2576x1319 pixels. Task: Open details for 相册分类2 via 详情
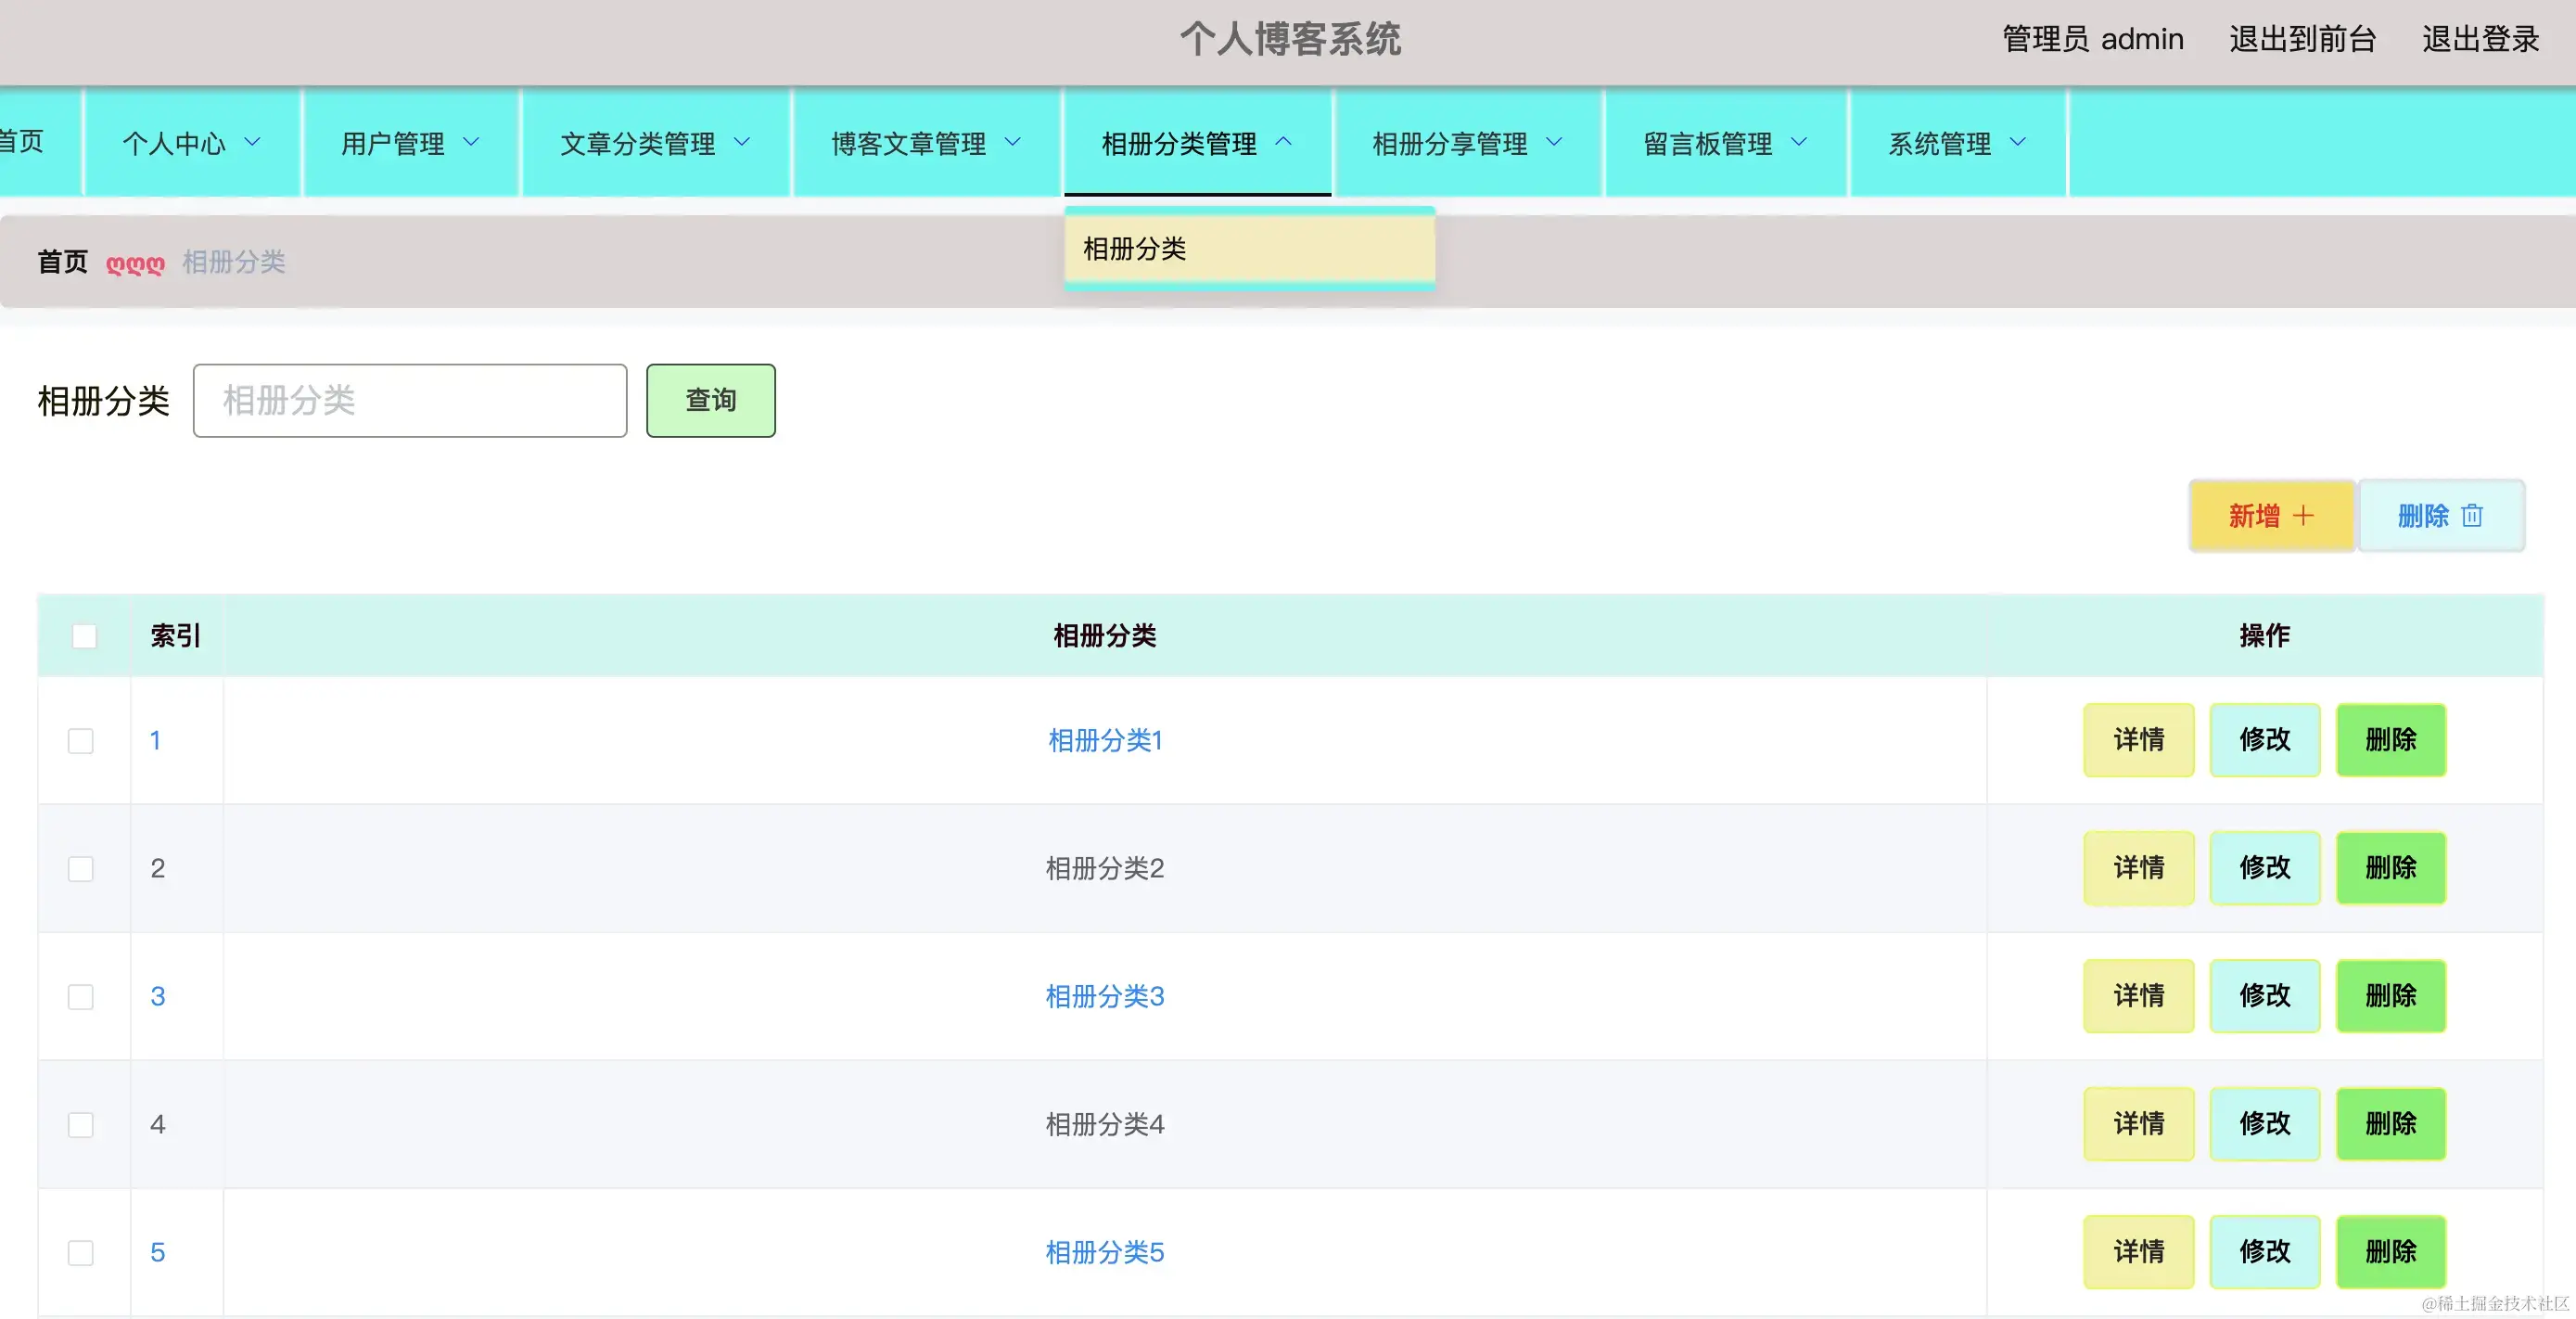coord(2139,868)
